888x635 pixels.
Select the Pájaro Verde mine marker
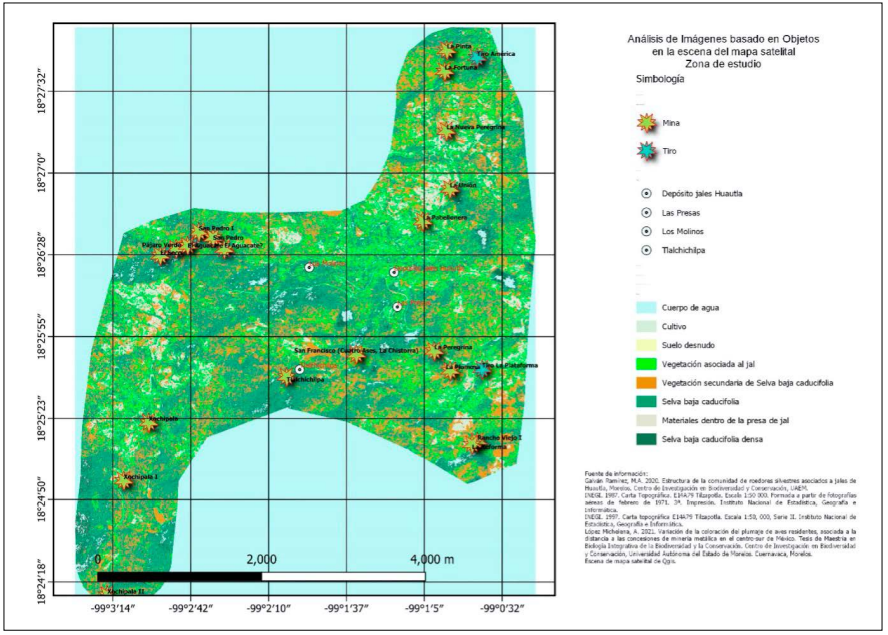pos(160,256)
